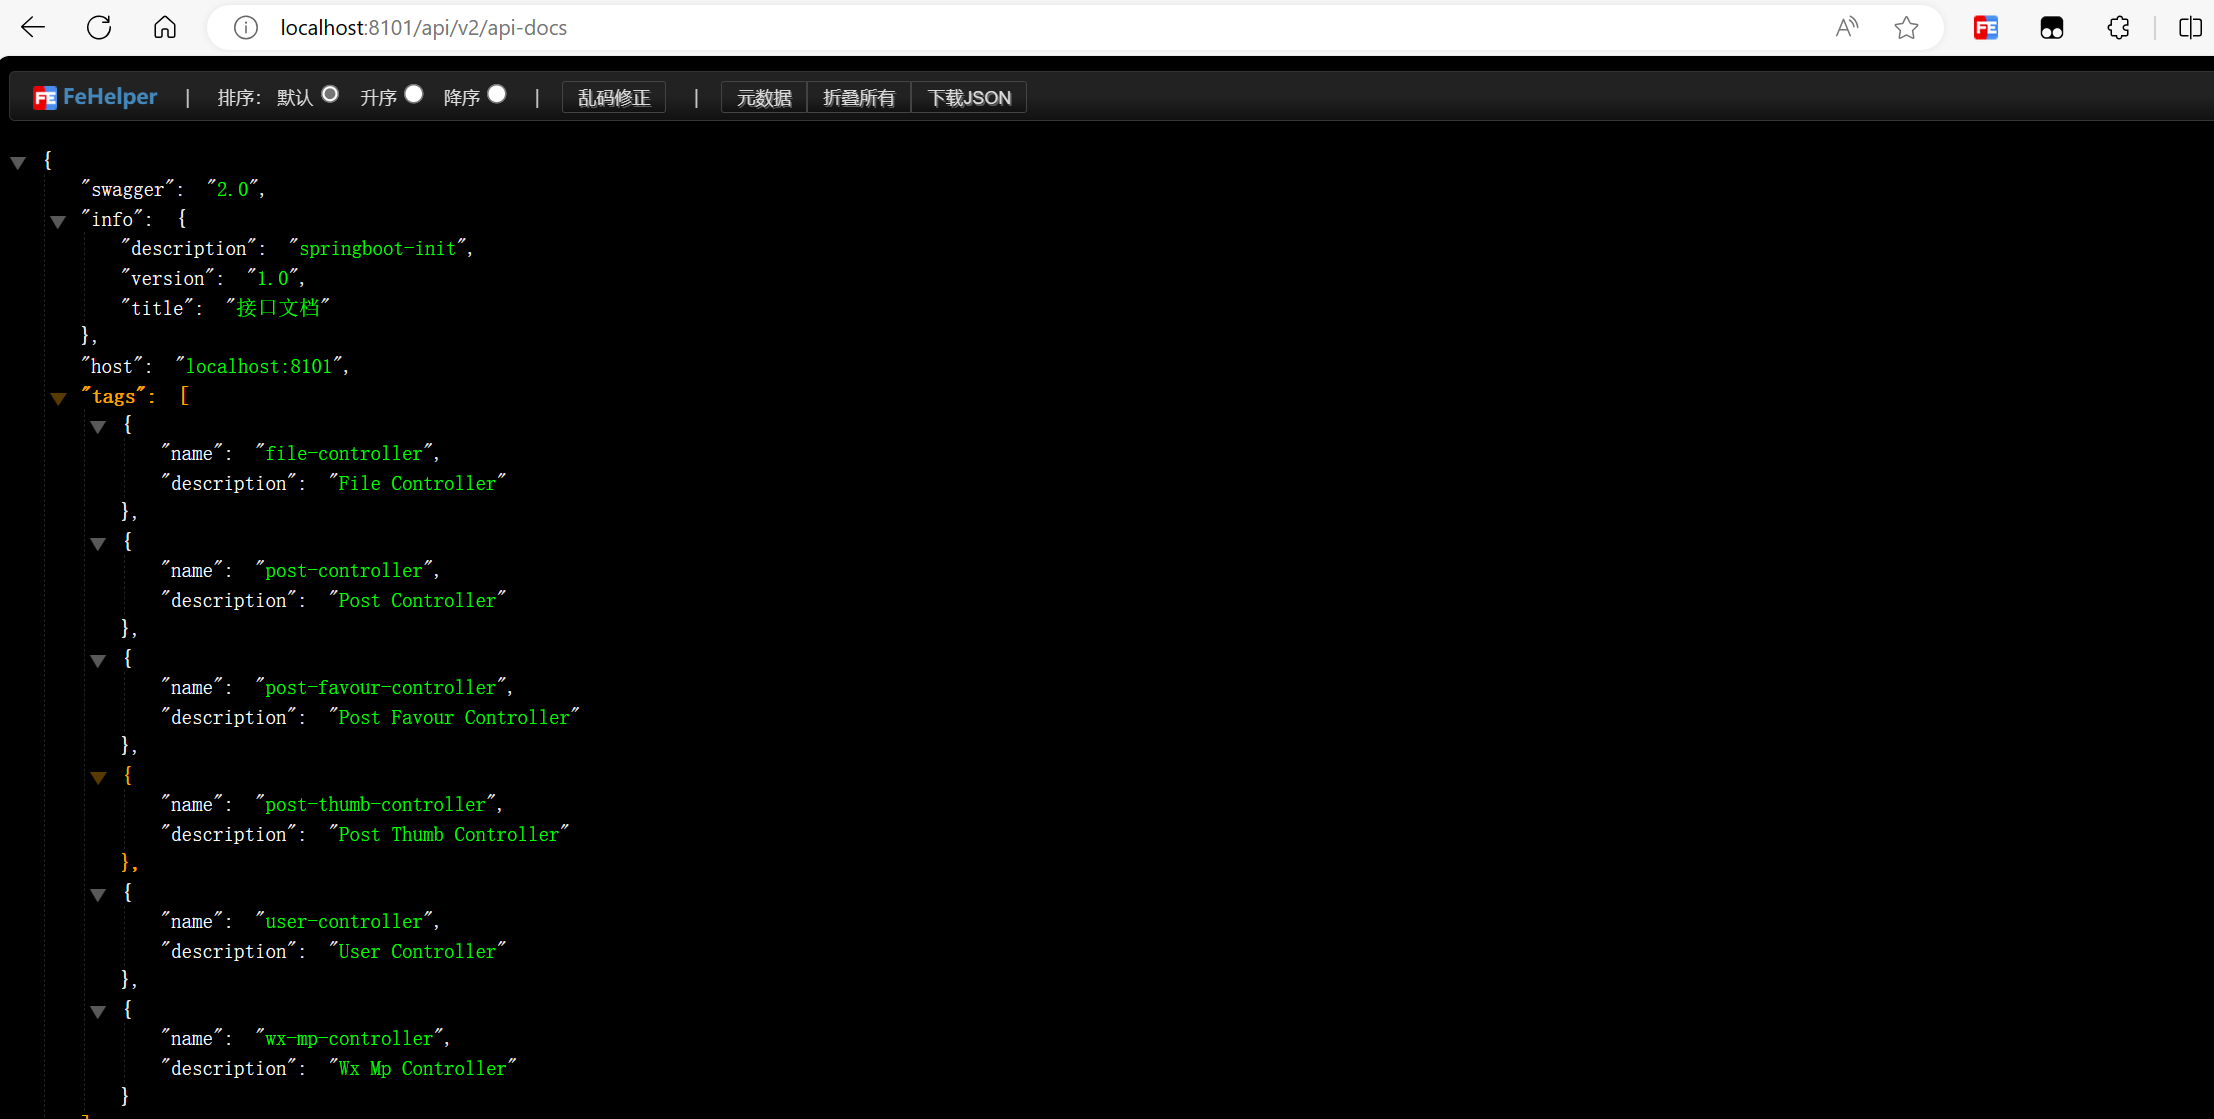Click the browser back arrow

point(33,27)
